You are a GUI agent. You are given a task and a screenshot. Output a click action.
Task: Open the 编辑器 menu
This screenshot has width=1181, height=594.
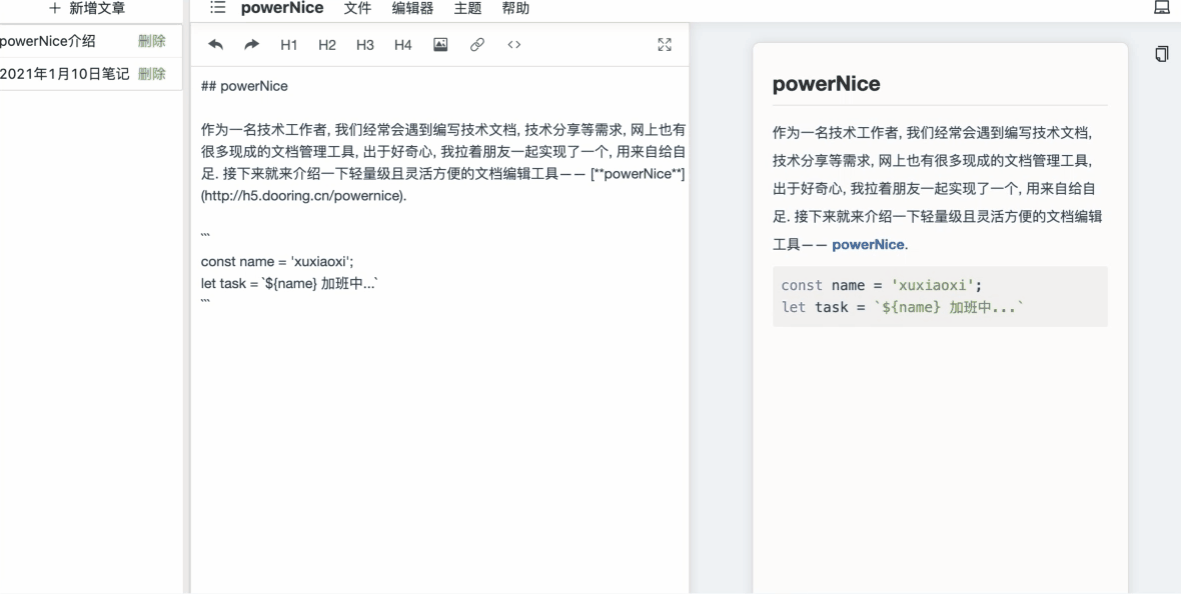[413, 8]
